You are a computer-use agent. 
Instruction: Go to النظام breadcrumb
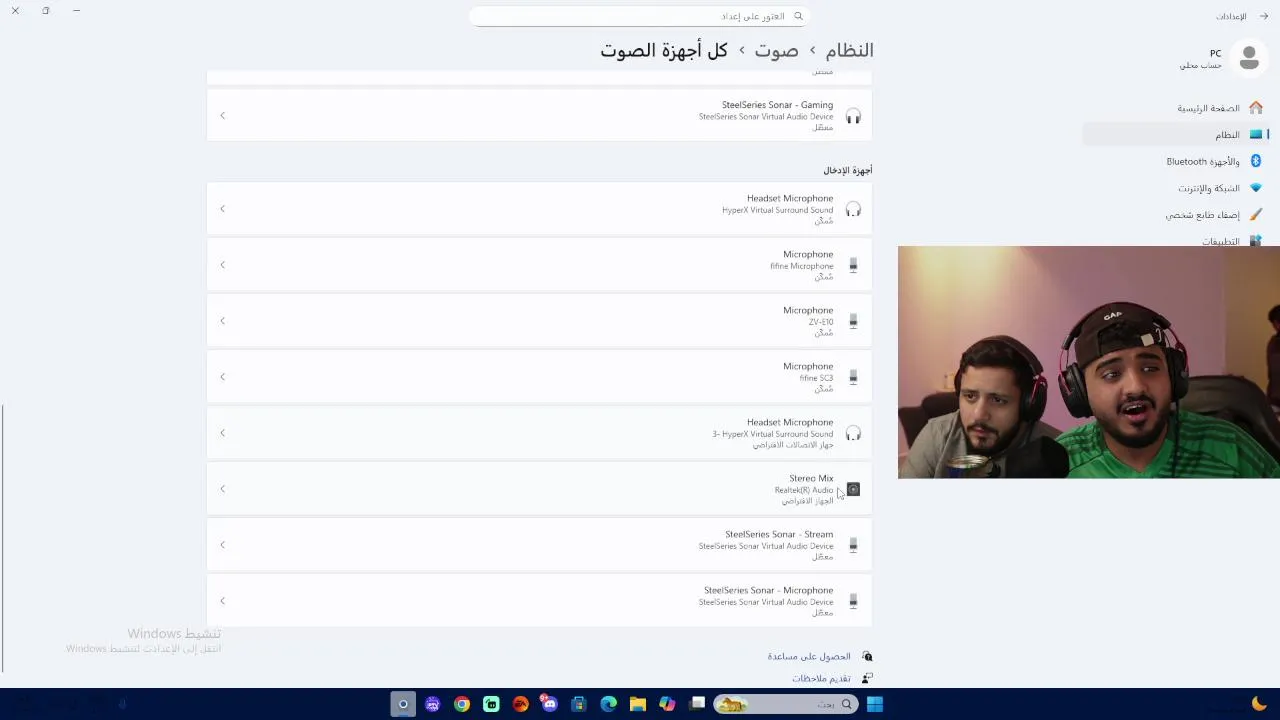click(x=849, y=50)
